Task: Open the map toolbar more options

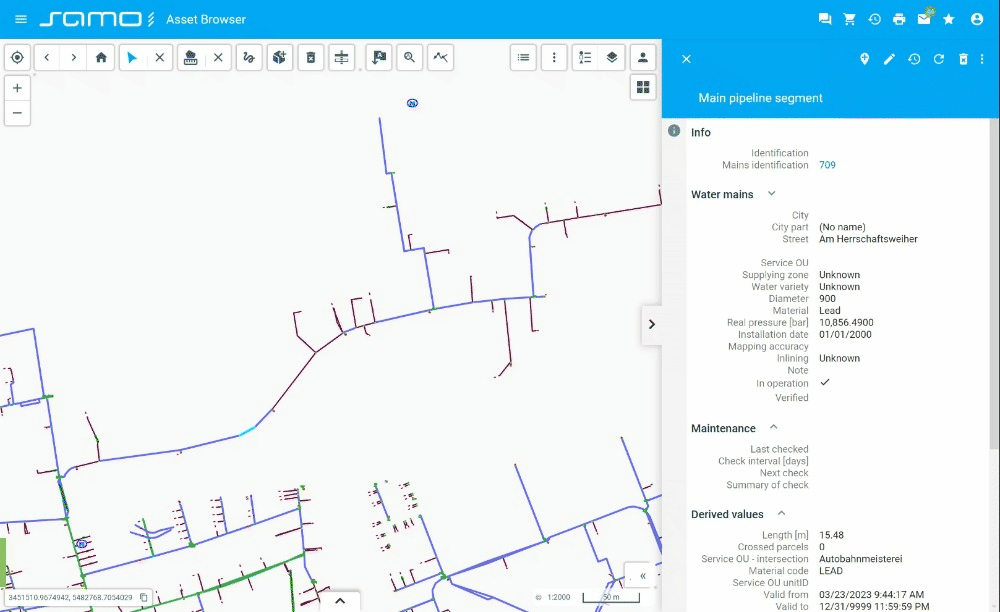Action: 554,57
